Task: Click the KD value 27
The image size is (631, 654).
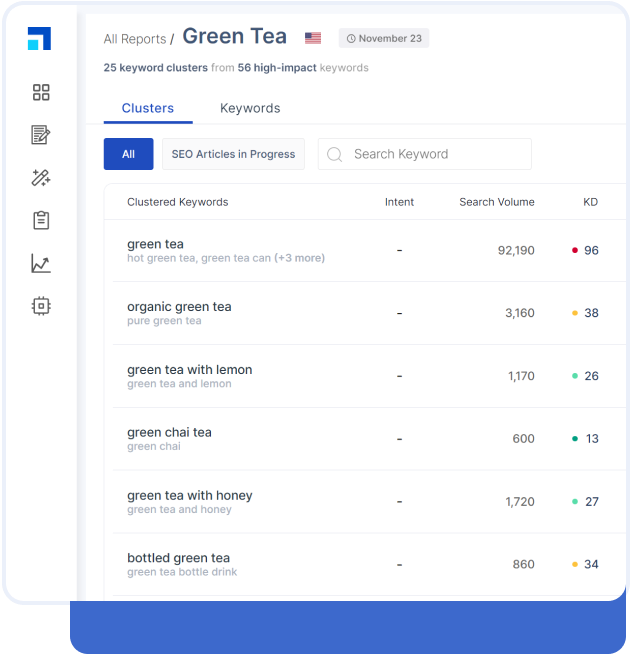Action: pos(592,501)
